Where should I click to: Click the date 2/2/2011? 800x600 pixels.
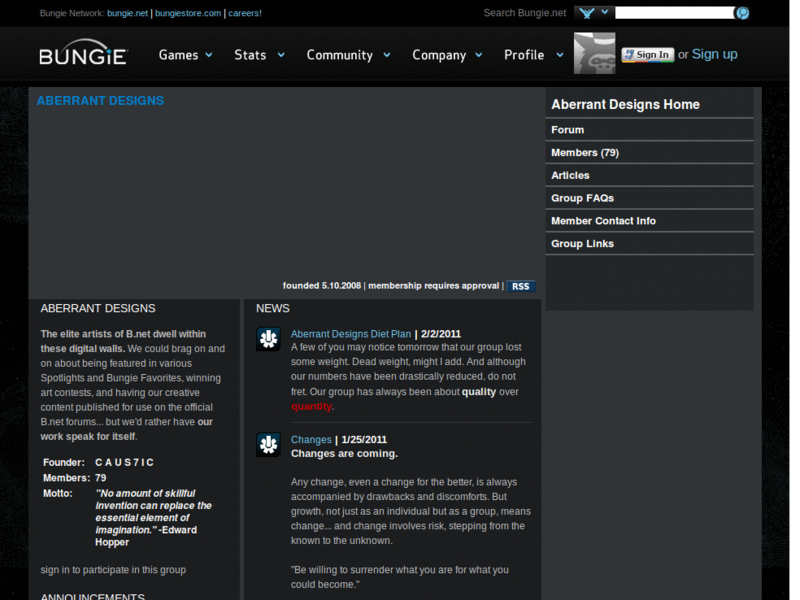(441, 334)
